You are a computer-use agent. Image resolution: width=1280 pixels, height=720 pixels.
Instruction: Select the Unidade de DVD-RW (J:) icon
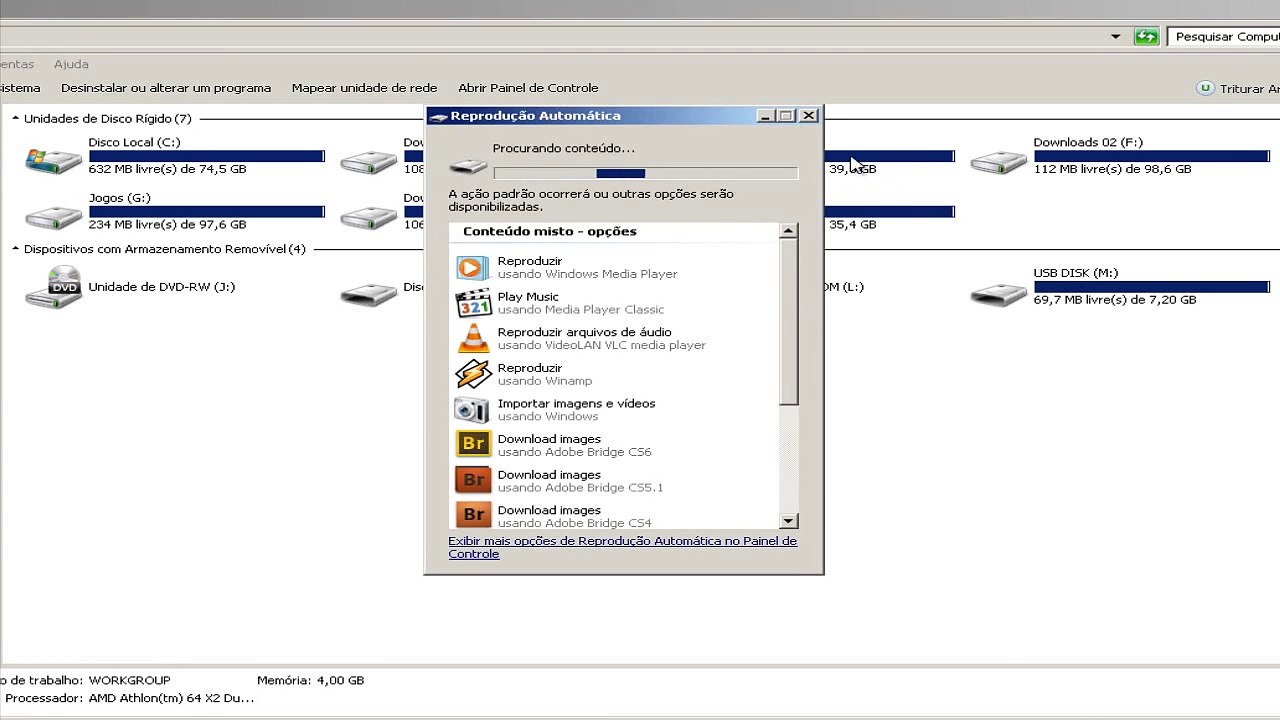(53, 288)
